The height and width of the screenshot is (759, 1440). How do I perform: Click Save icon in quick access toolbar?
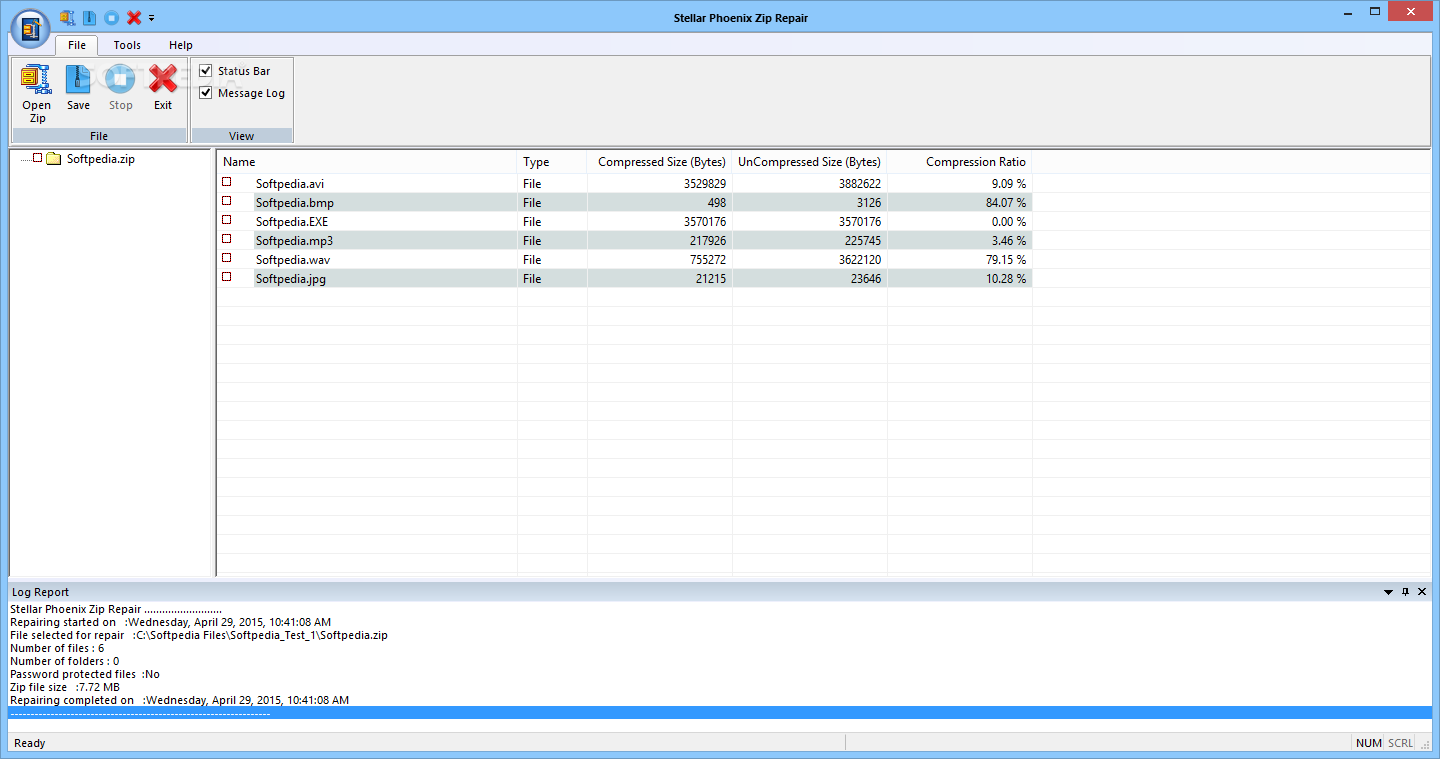point(90,17)
